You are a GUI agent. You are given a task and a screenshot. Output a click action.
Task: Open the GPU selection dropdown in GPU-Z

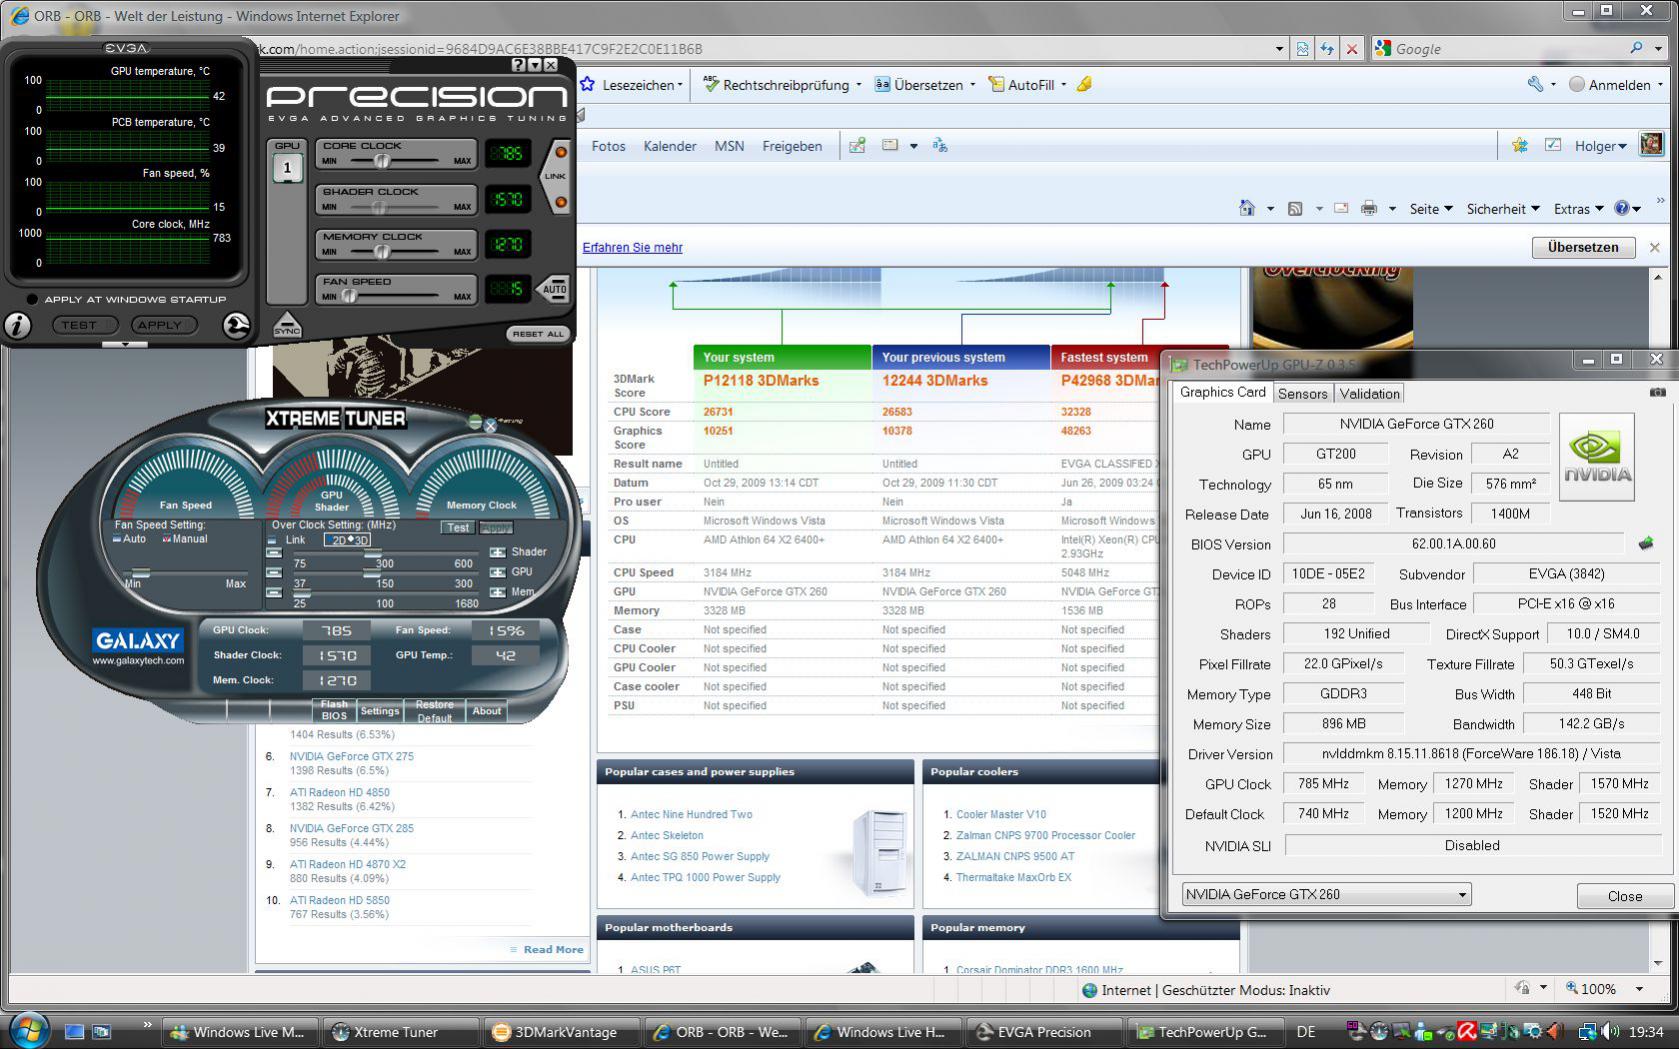click(x=1326, y=894)
